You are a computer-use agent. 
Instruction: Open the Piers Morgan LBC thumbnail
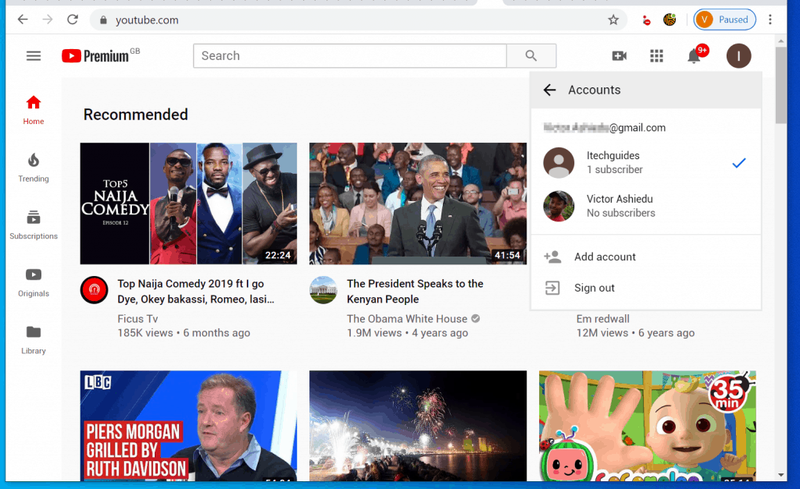(188, 426)
